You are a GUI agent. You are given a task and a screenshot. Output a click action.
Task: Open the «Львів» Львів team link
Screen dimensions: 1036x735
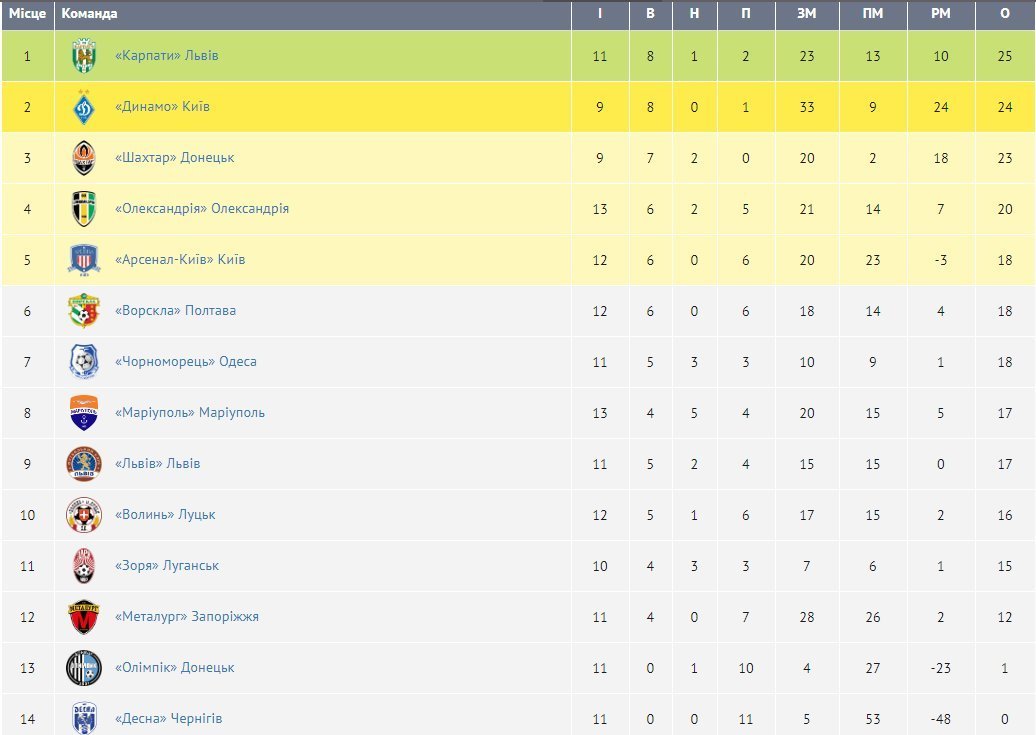click(157, 464)
